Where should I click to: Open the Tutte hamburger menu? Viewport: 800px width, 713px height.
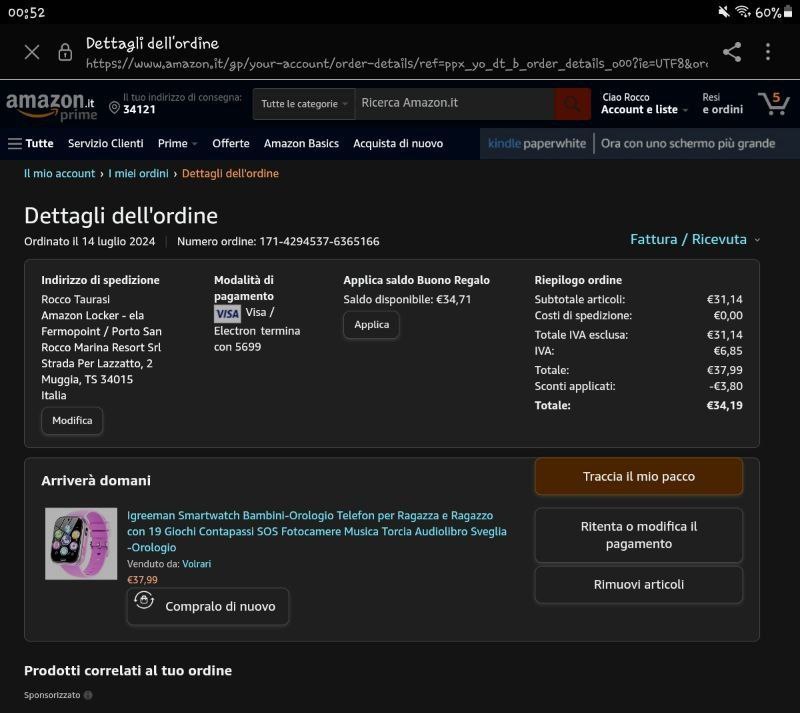(30, 144)
